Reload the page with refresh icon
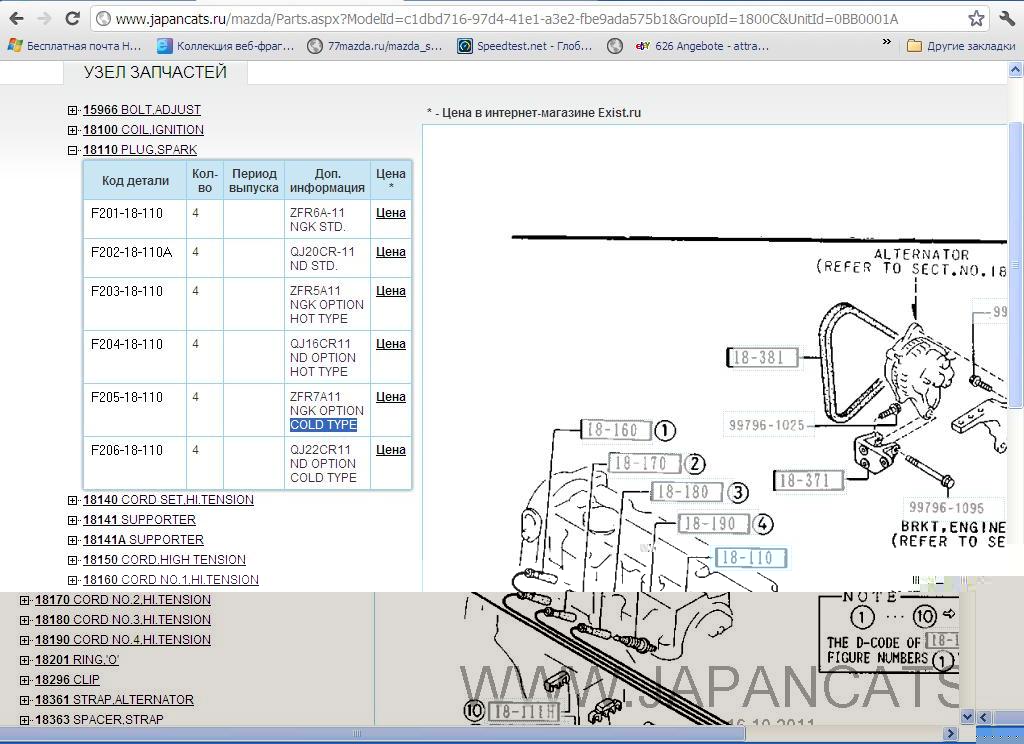This screenshot has width=1024, height=744. (72, 19)
